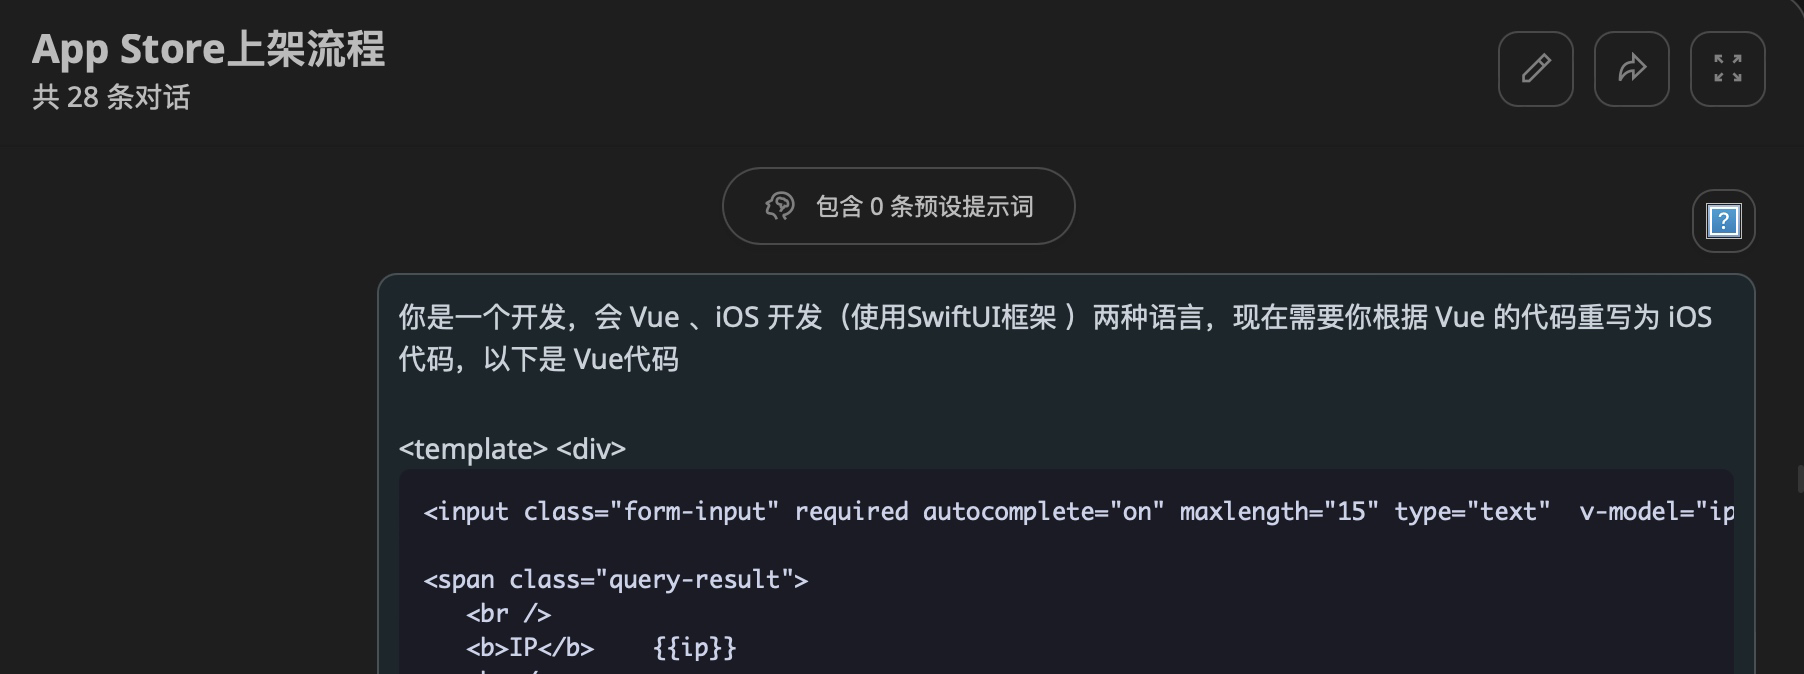Click the <span class="query-result"> code line
The height and width of the screenshot is (674, 1804).
tap(615, 580)
